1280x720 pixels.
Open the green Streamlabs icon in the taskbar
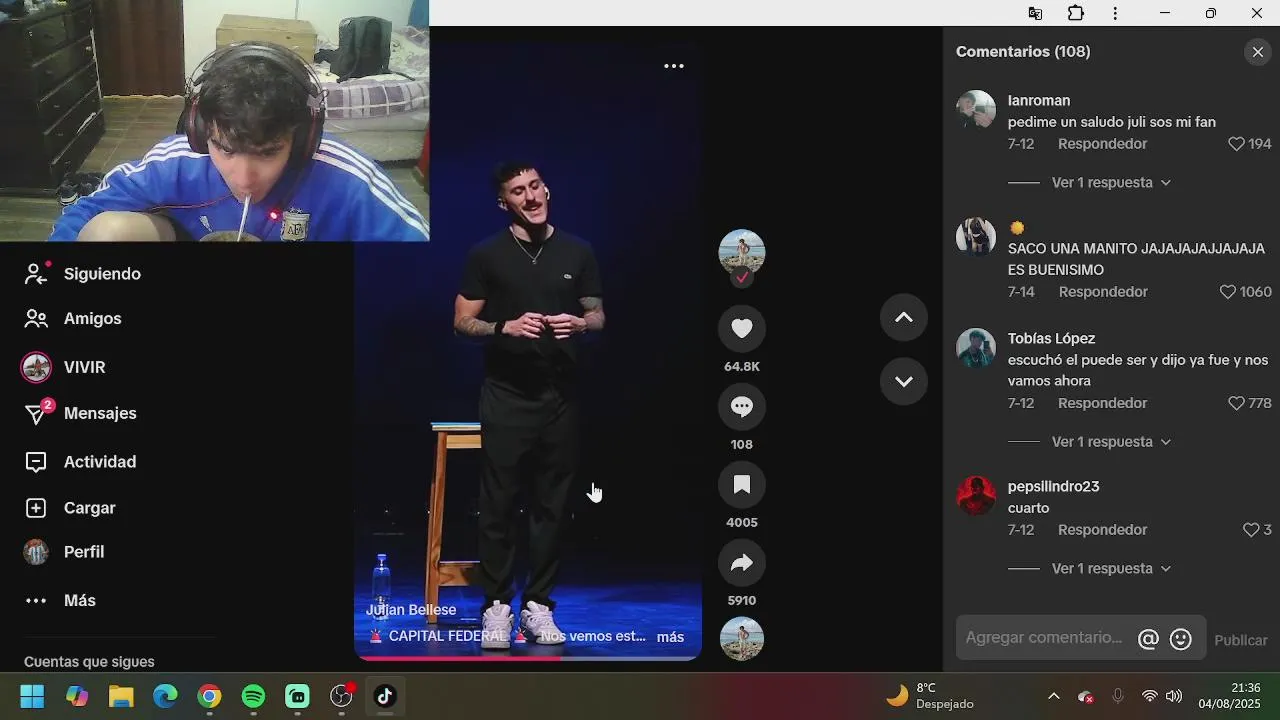[297, 696]
